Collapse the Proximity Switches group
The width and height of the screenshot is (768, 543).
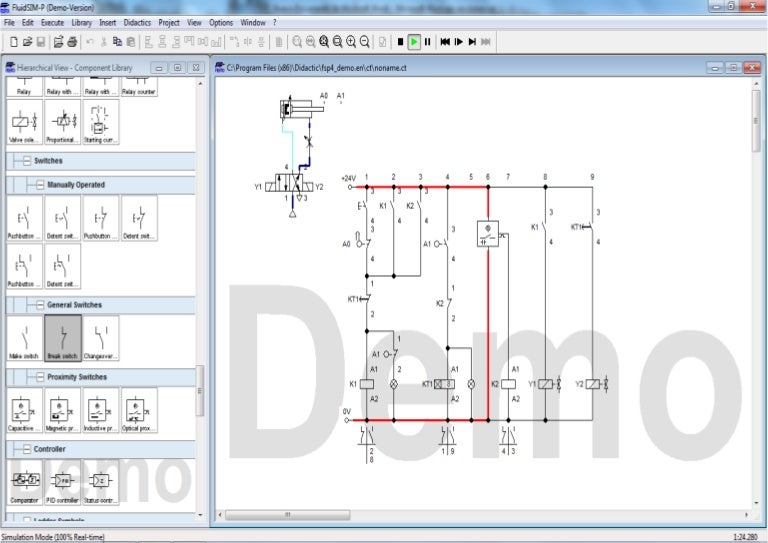(38, 377)
